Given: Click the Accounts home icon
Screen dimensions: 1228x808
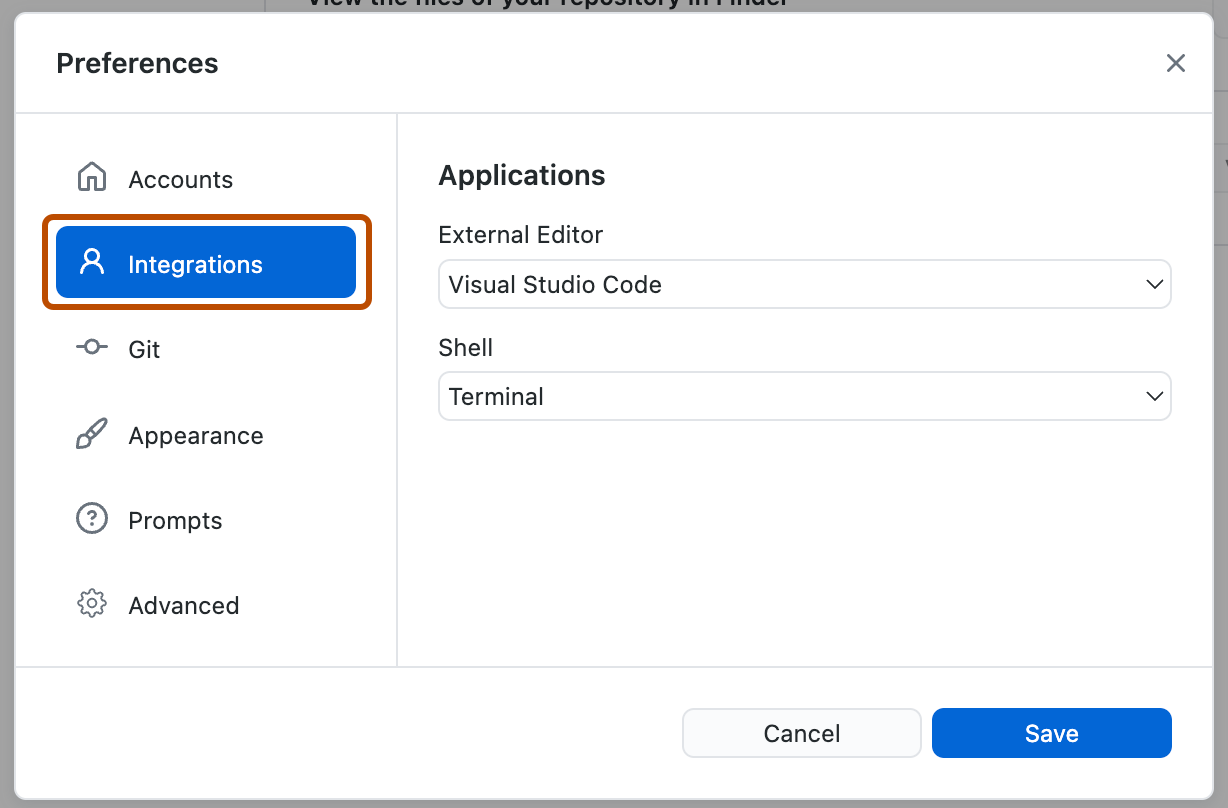Looking at the screenshot, I should [92, 177].
